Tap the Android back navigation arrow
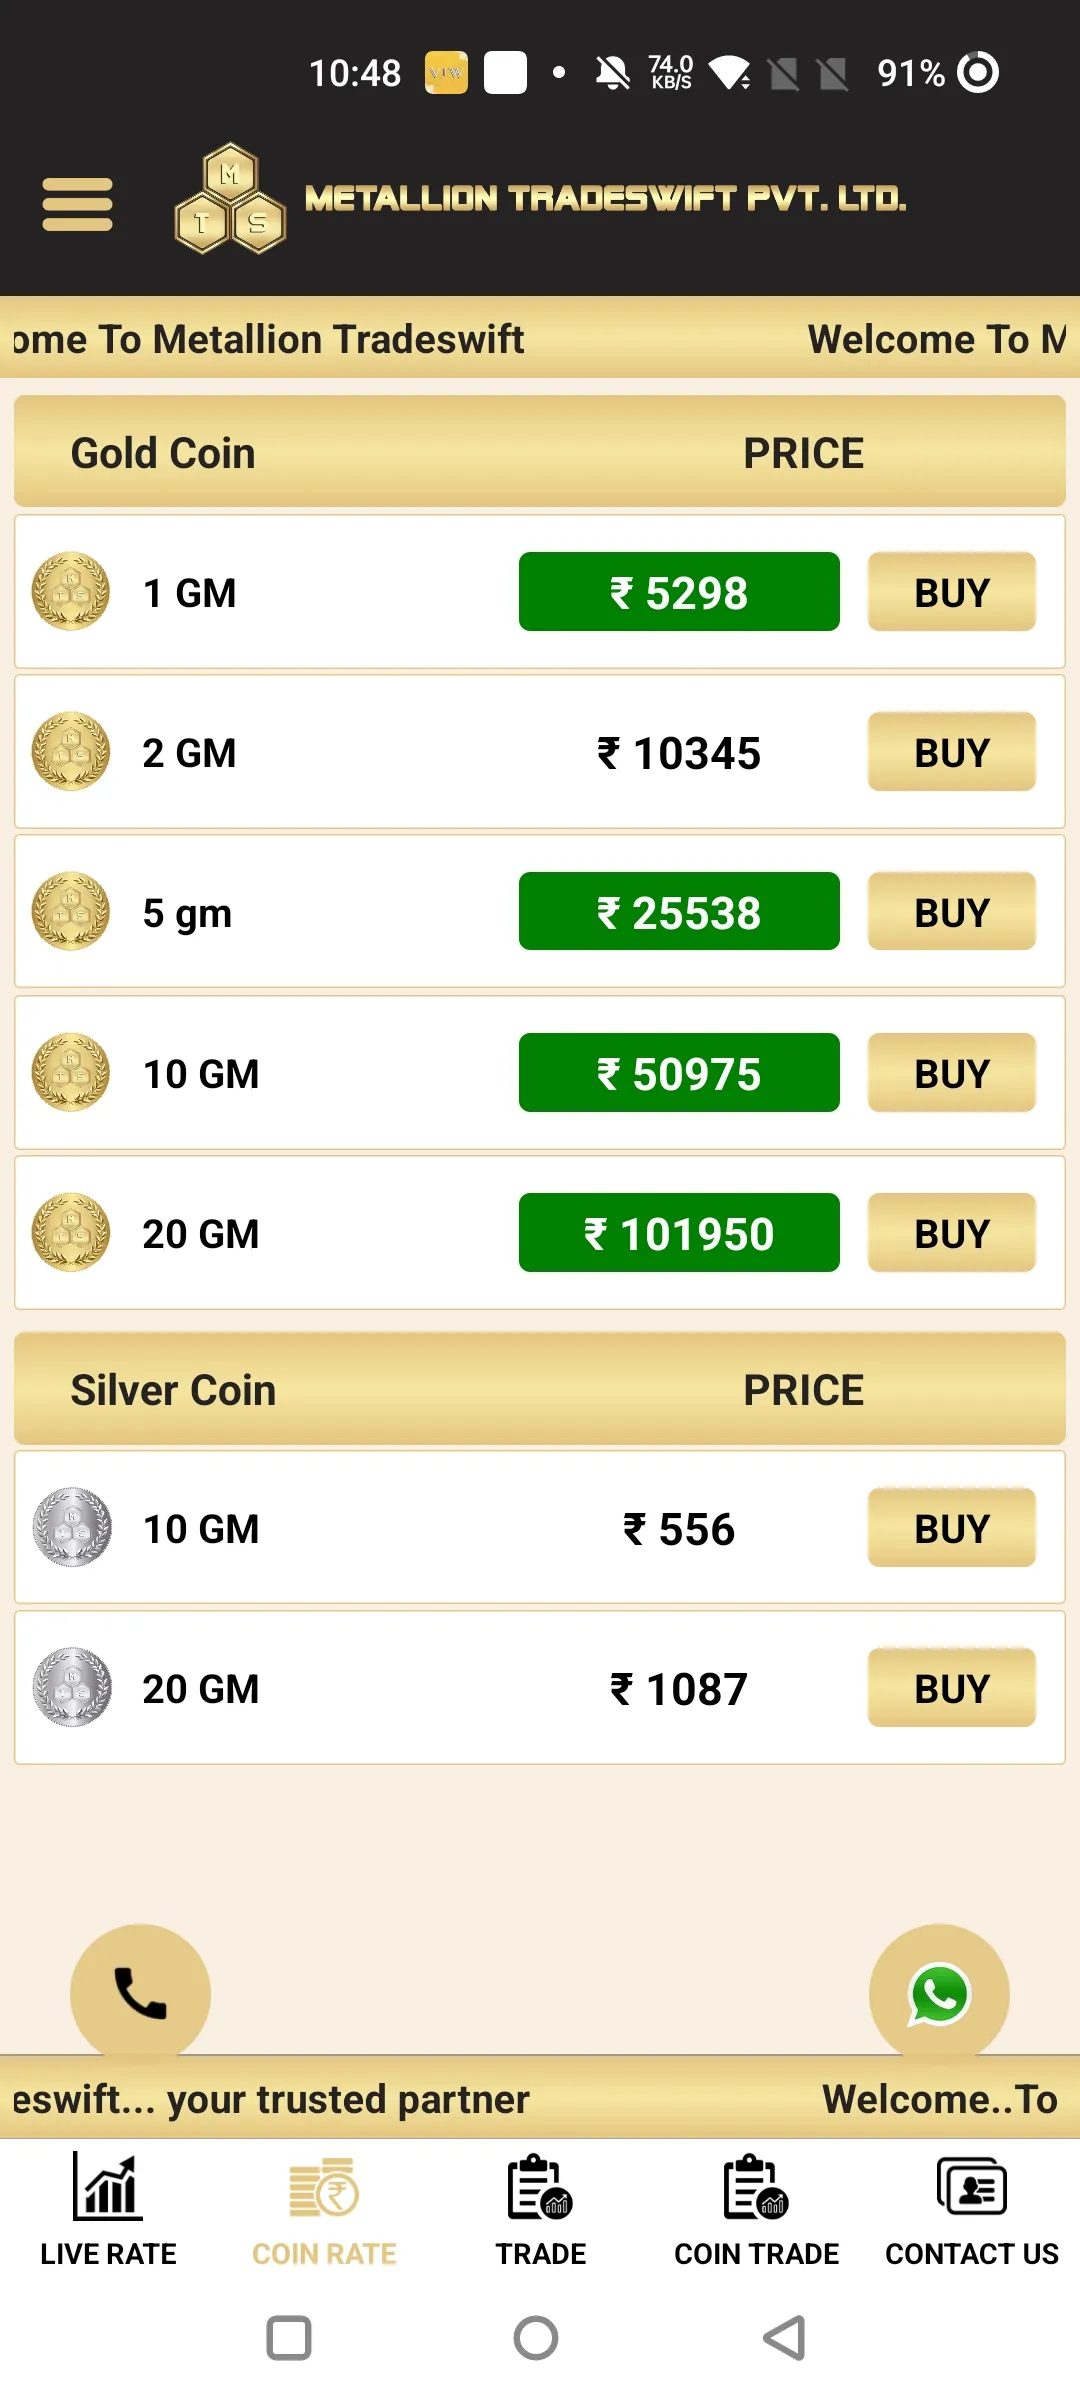The height and width of the screenshot is (2400, 1080). click(x=784, y=2338)
